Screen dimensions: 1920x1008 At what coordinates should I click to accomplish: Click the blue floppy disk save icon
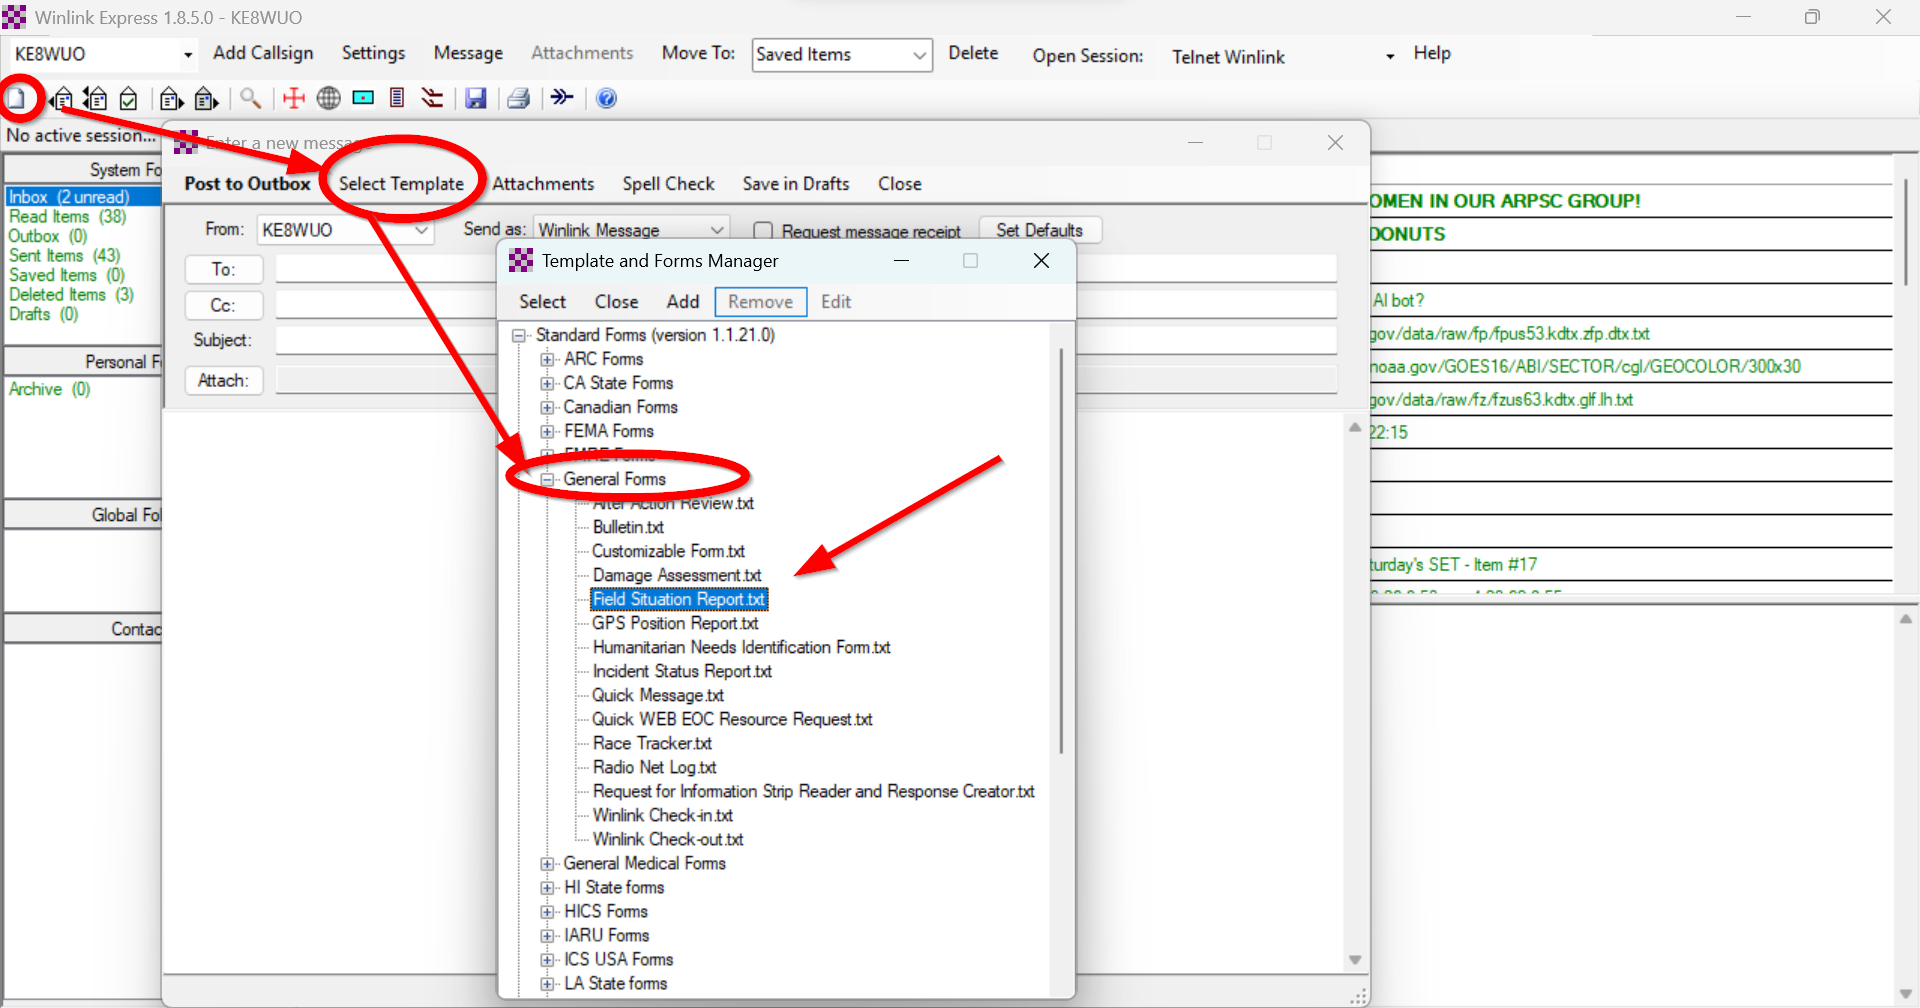coord(475,98)
